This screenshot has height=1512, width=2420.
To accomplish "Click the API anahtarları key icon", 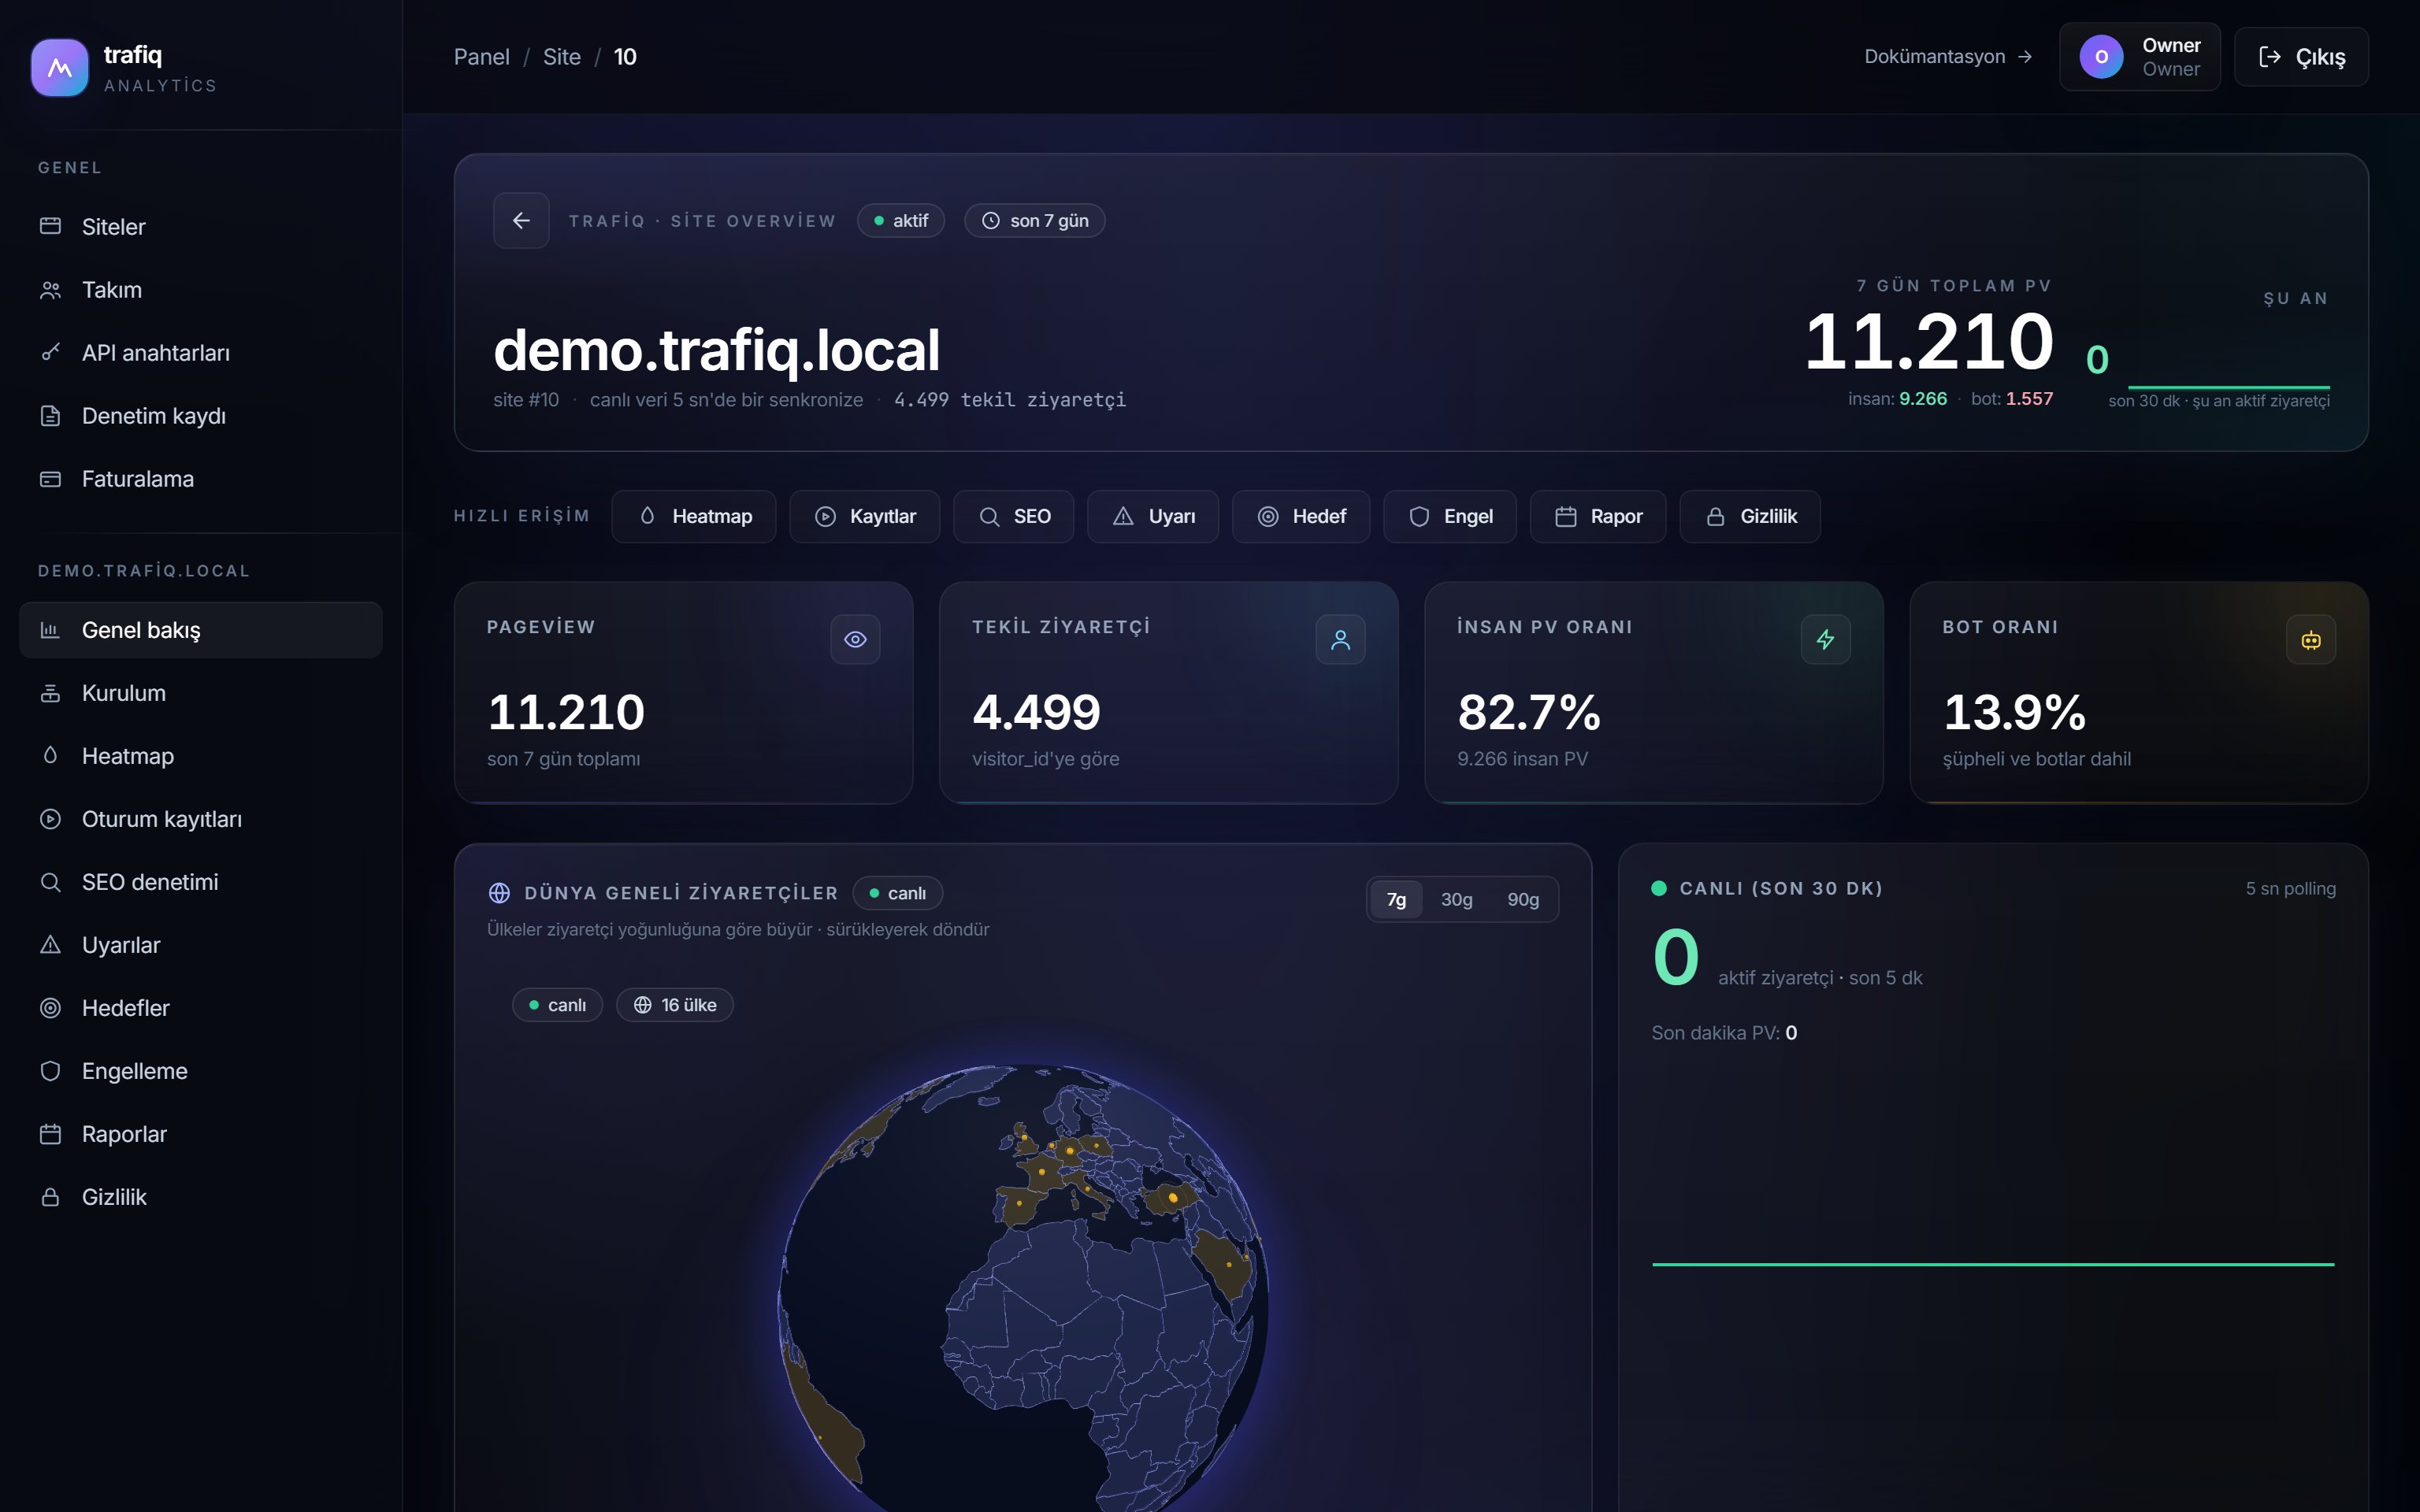I will pos(50,352).
